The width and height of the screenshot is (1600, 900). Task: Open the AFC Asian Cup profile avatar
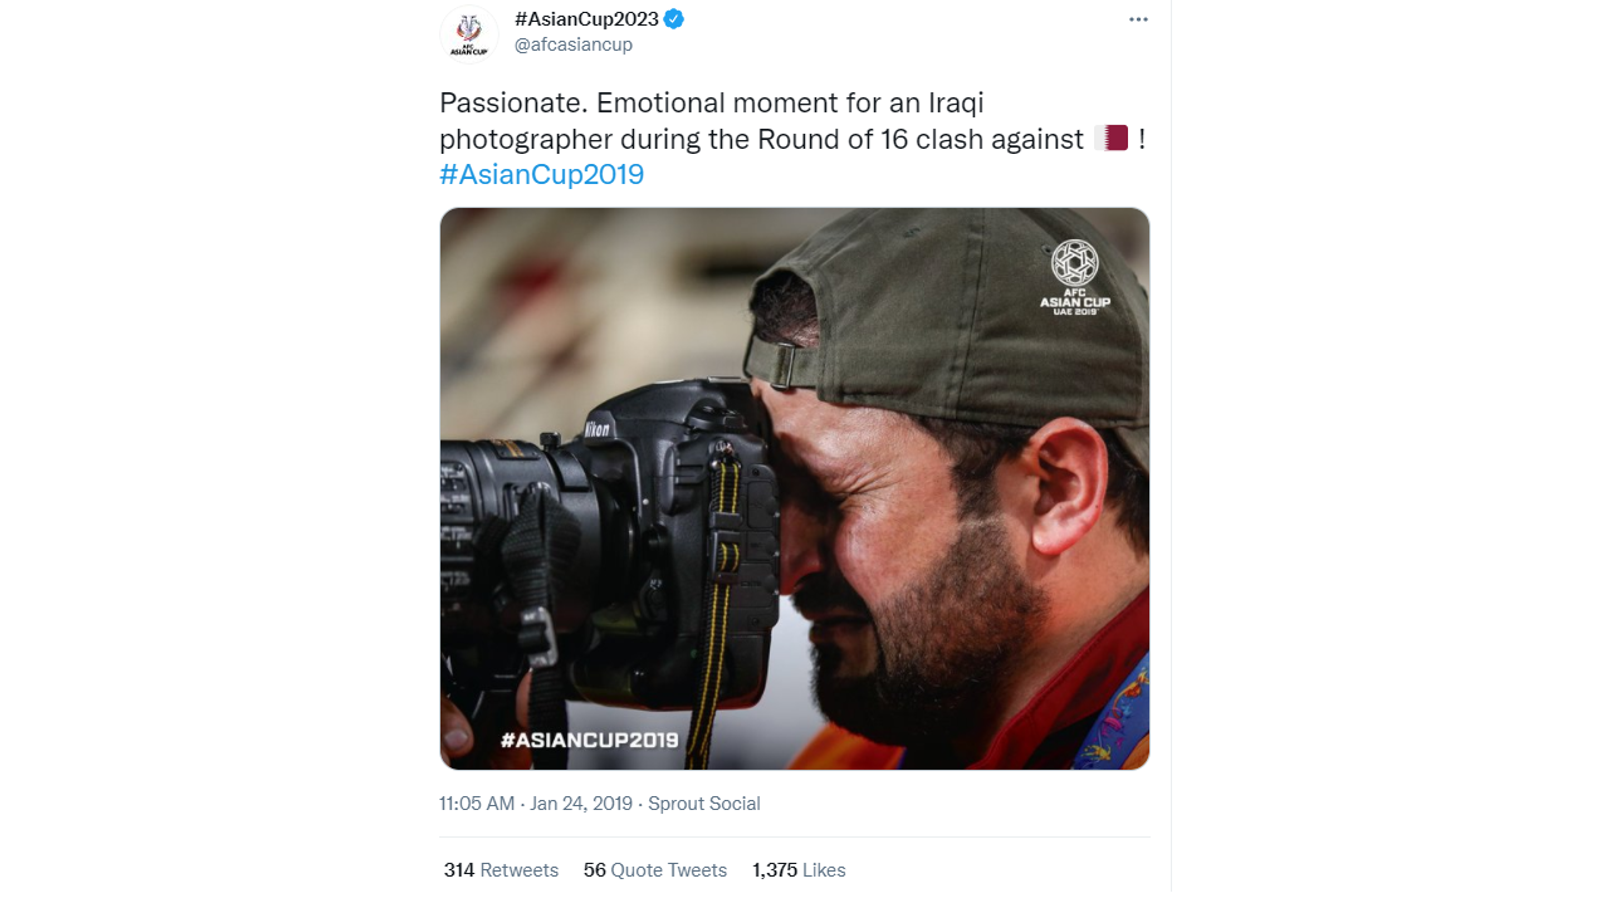[x=469, y=34]
